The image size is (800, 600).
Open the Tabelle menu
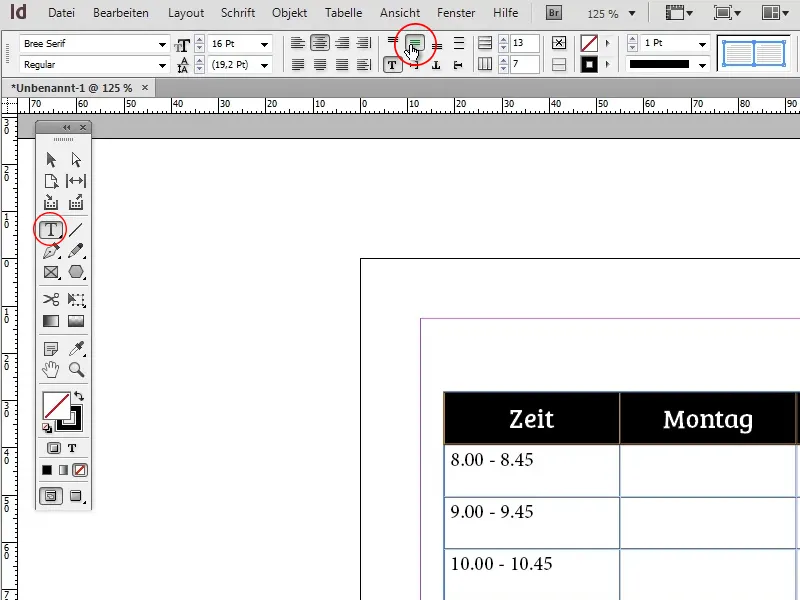[343, 13]
